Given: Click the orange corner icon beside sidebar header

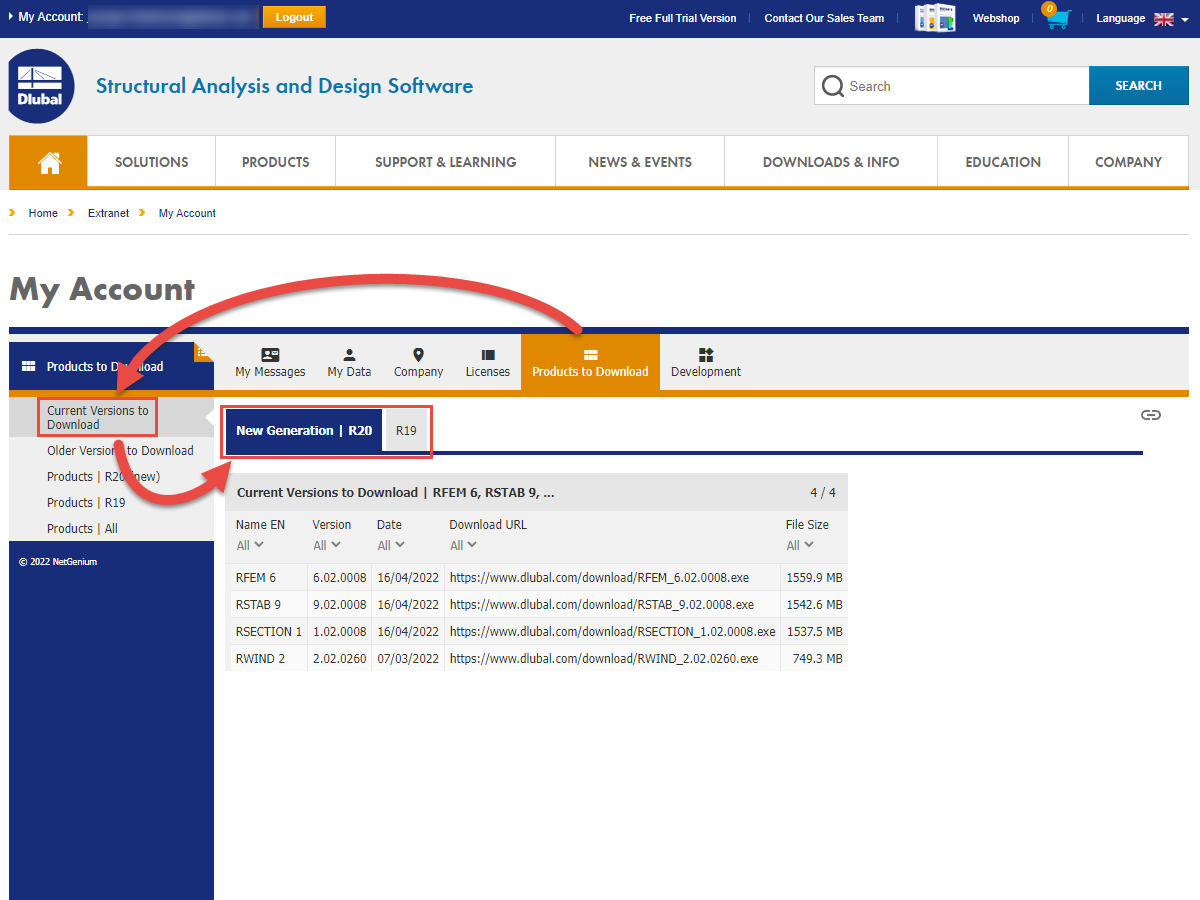Looking at the screenshot, I should [204, 351].
